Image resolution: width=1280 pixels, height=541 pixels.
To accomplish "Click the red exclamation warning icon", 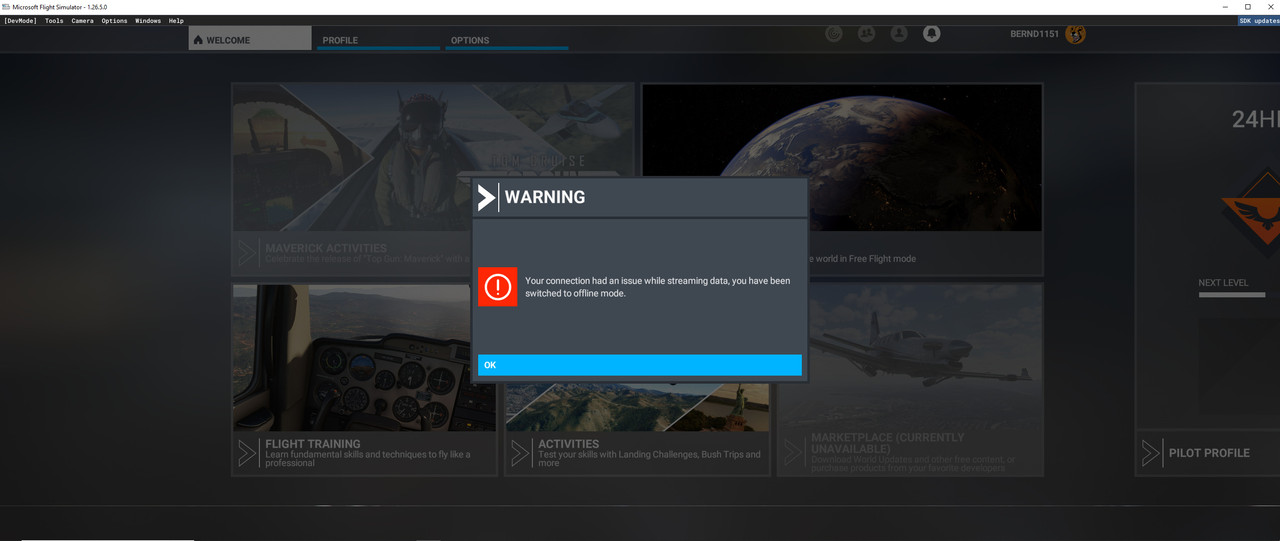I will pyautogui.click(x=497, y=287).
